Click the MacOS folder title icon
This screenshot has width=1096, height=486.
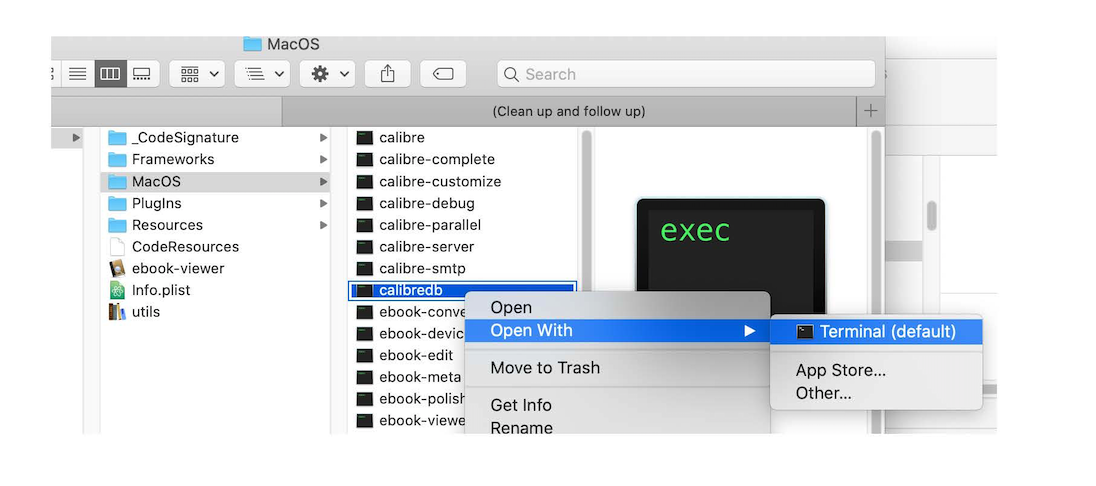pyautogui.click(x=252, y=44)
